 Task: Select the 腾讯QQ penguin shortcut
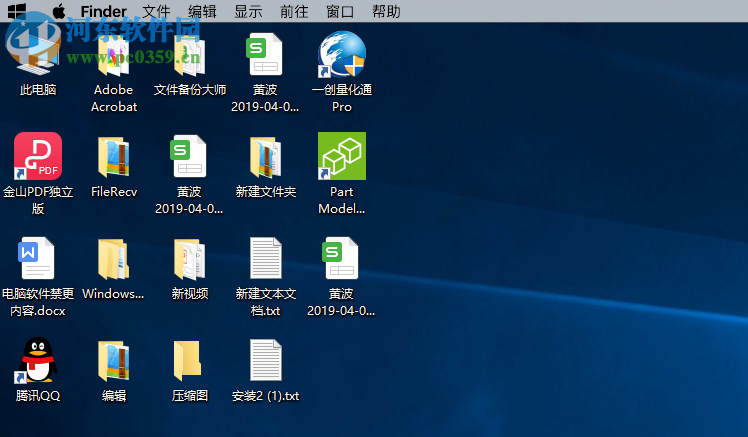click(x=37, y=360)
